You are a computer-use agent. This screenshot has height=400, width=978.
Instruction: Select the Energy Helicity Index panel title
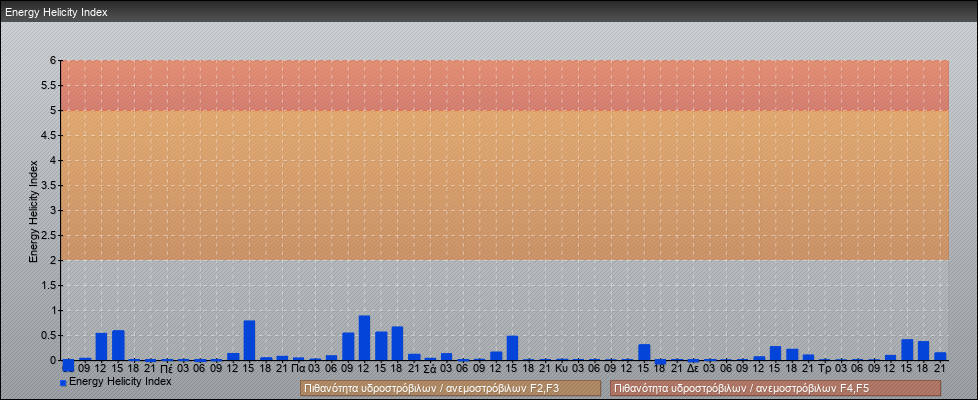pos(56,12)
